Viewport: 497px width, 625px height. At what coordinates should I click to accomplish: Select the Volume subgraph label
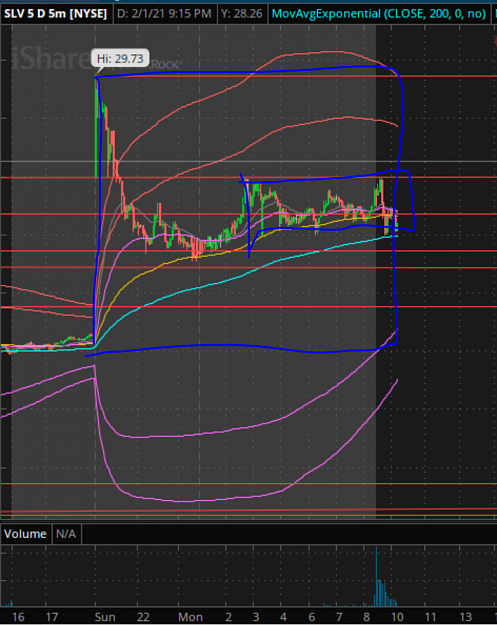click(25, 534)
